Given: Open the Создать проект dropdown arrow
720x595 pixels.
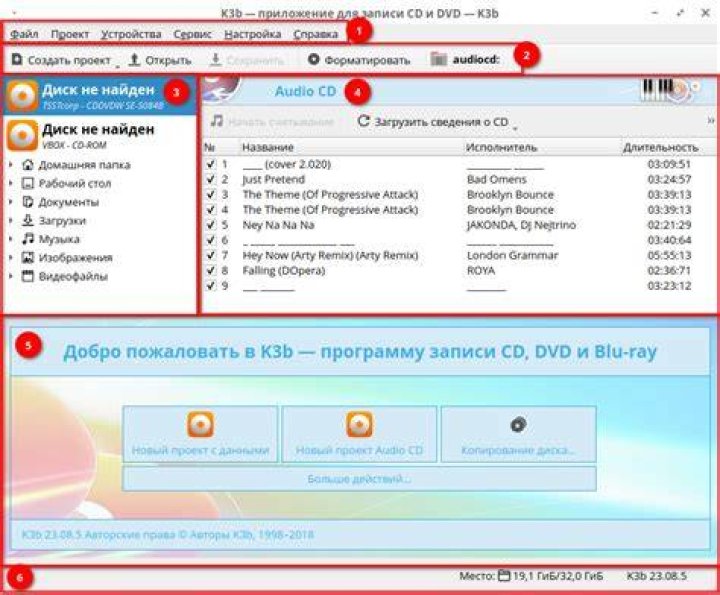Looking at the screenshot, I should pyautogui.click(x=118, y=66).
